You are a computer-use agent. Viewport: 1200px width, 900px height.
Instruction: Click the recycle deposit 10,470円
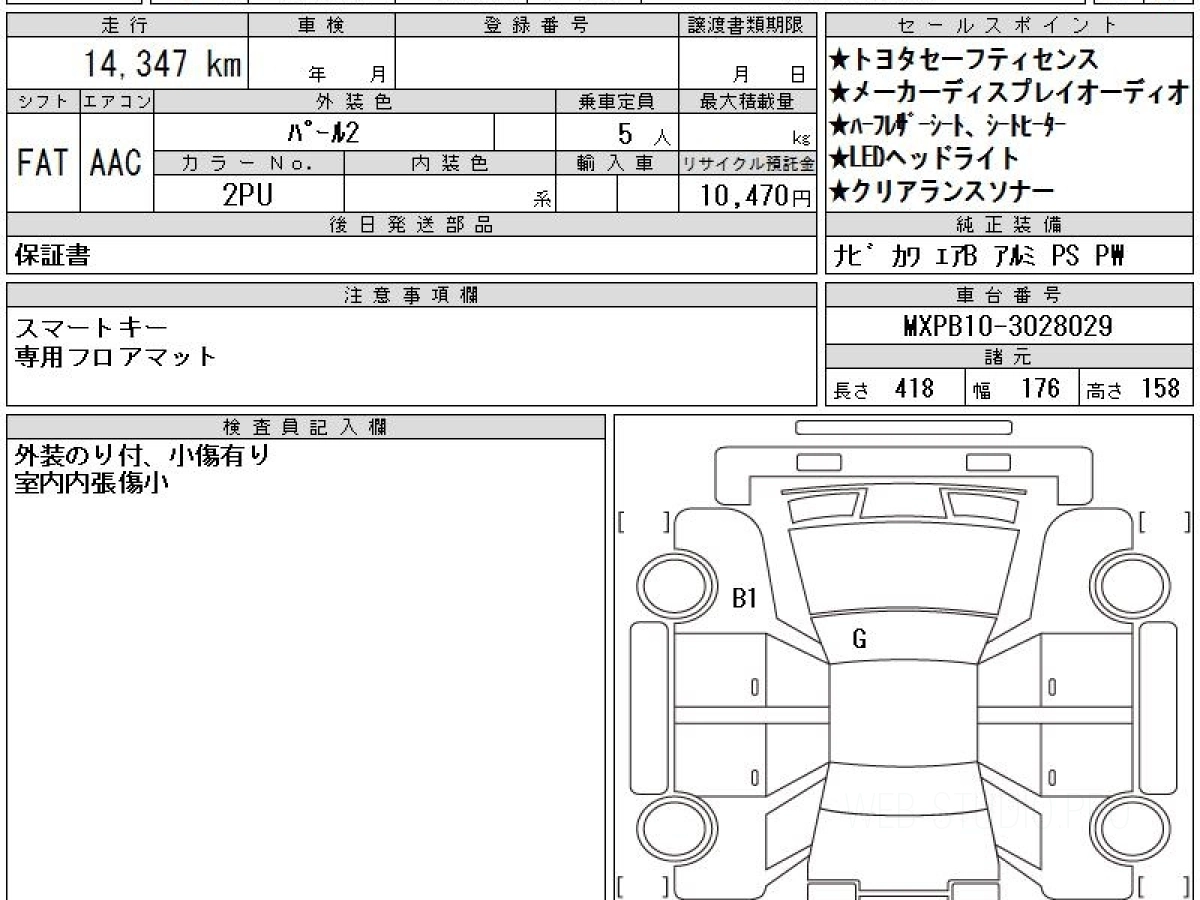click(x=756, y=194)
